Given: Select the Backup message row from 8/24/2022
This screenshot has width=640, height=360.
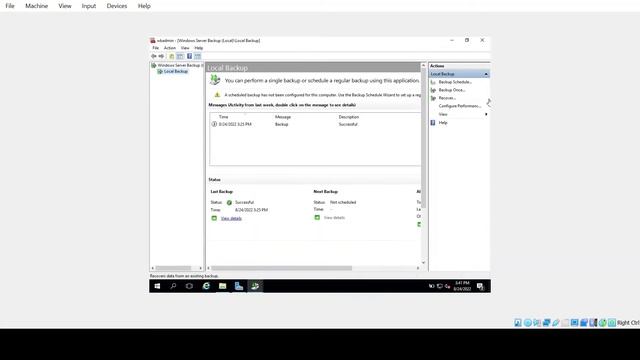Looking at the screenshot, I should pyautogui.click(x=315, y=124).
